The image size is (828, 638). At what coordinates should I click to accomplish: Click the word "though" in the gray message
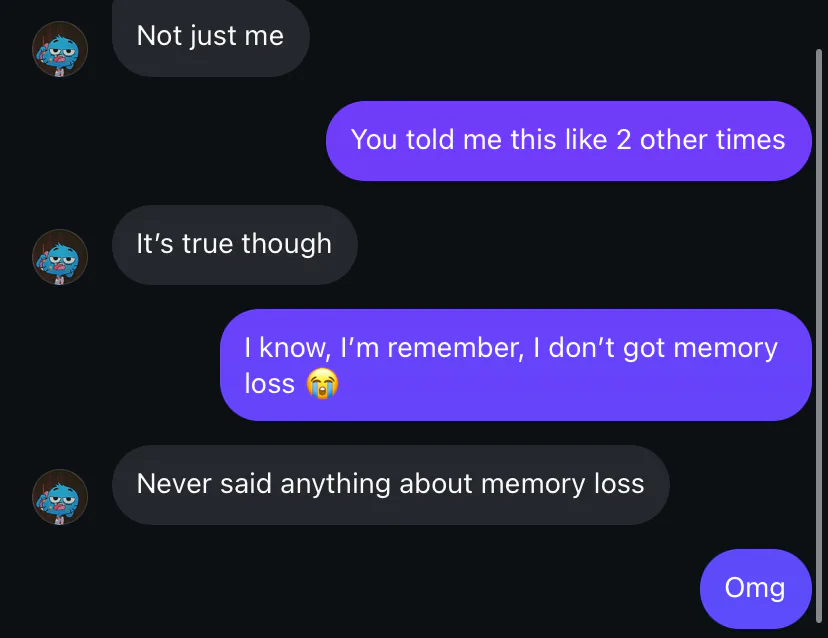click(287, 245)
